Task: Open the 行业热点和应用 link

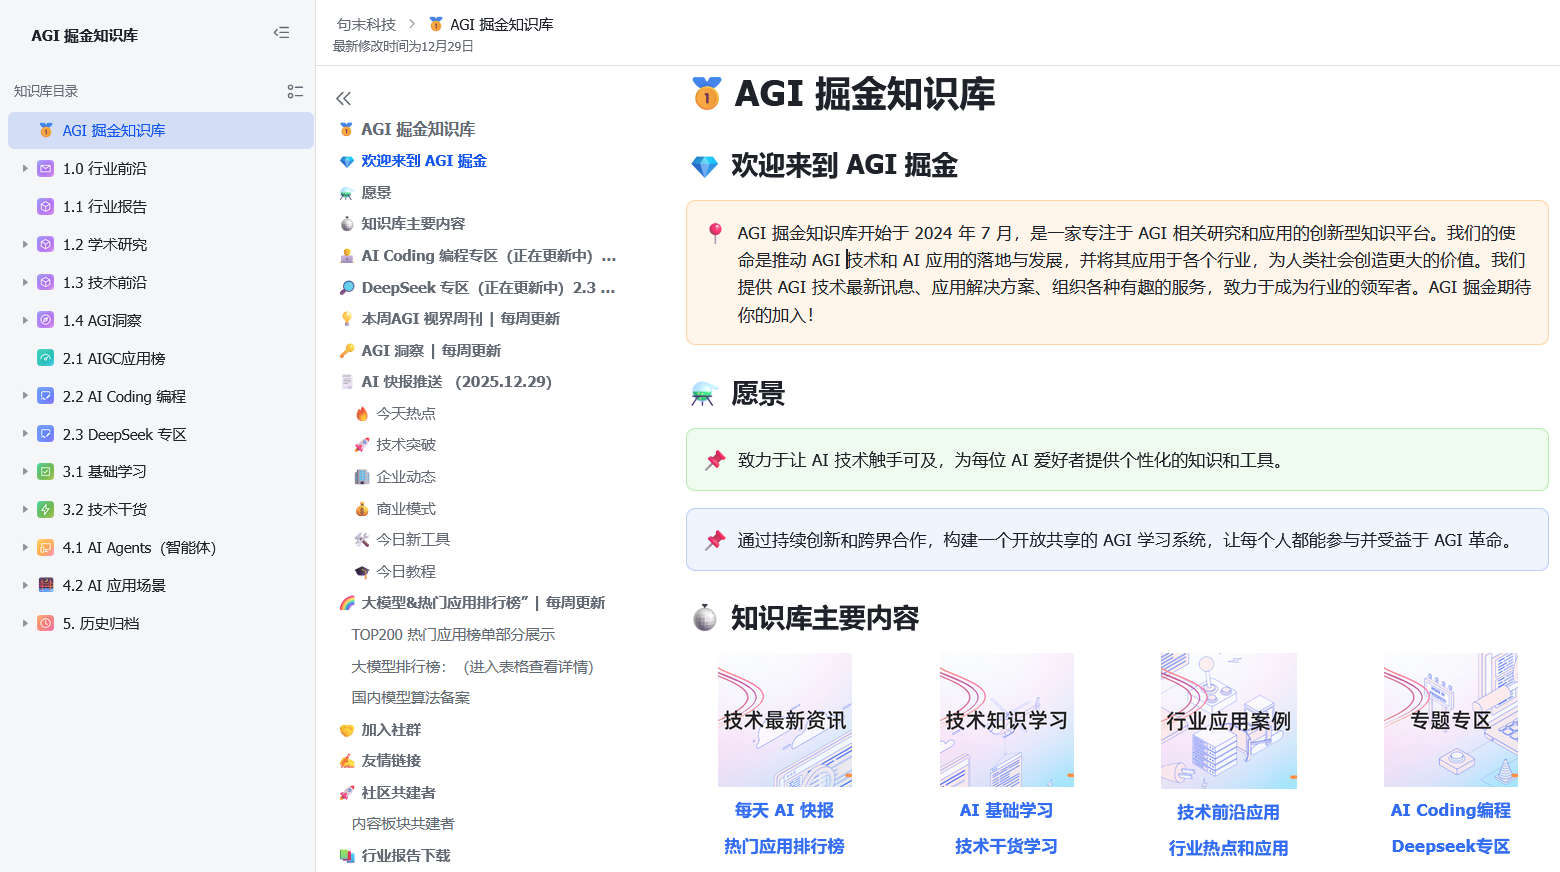Action: point(1228,849)
